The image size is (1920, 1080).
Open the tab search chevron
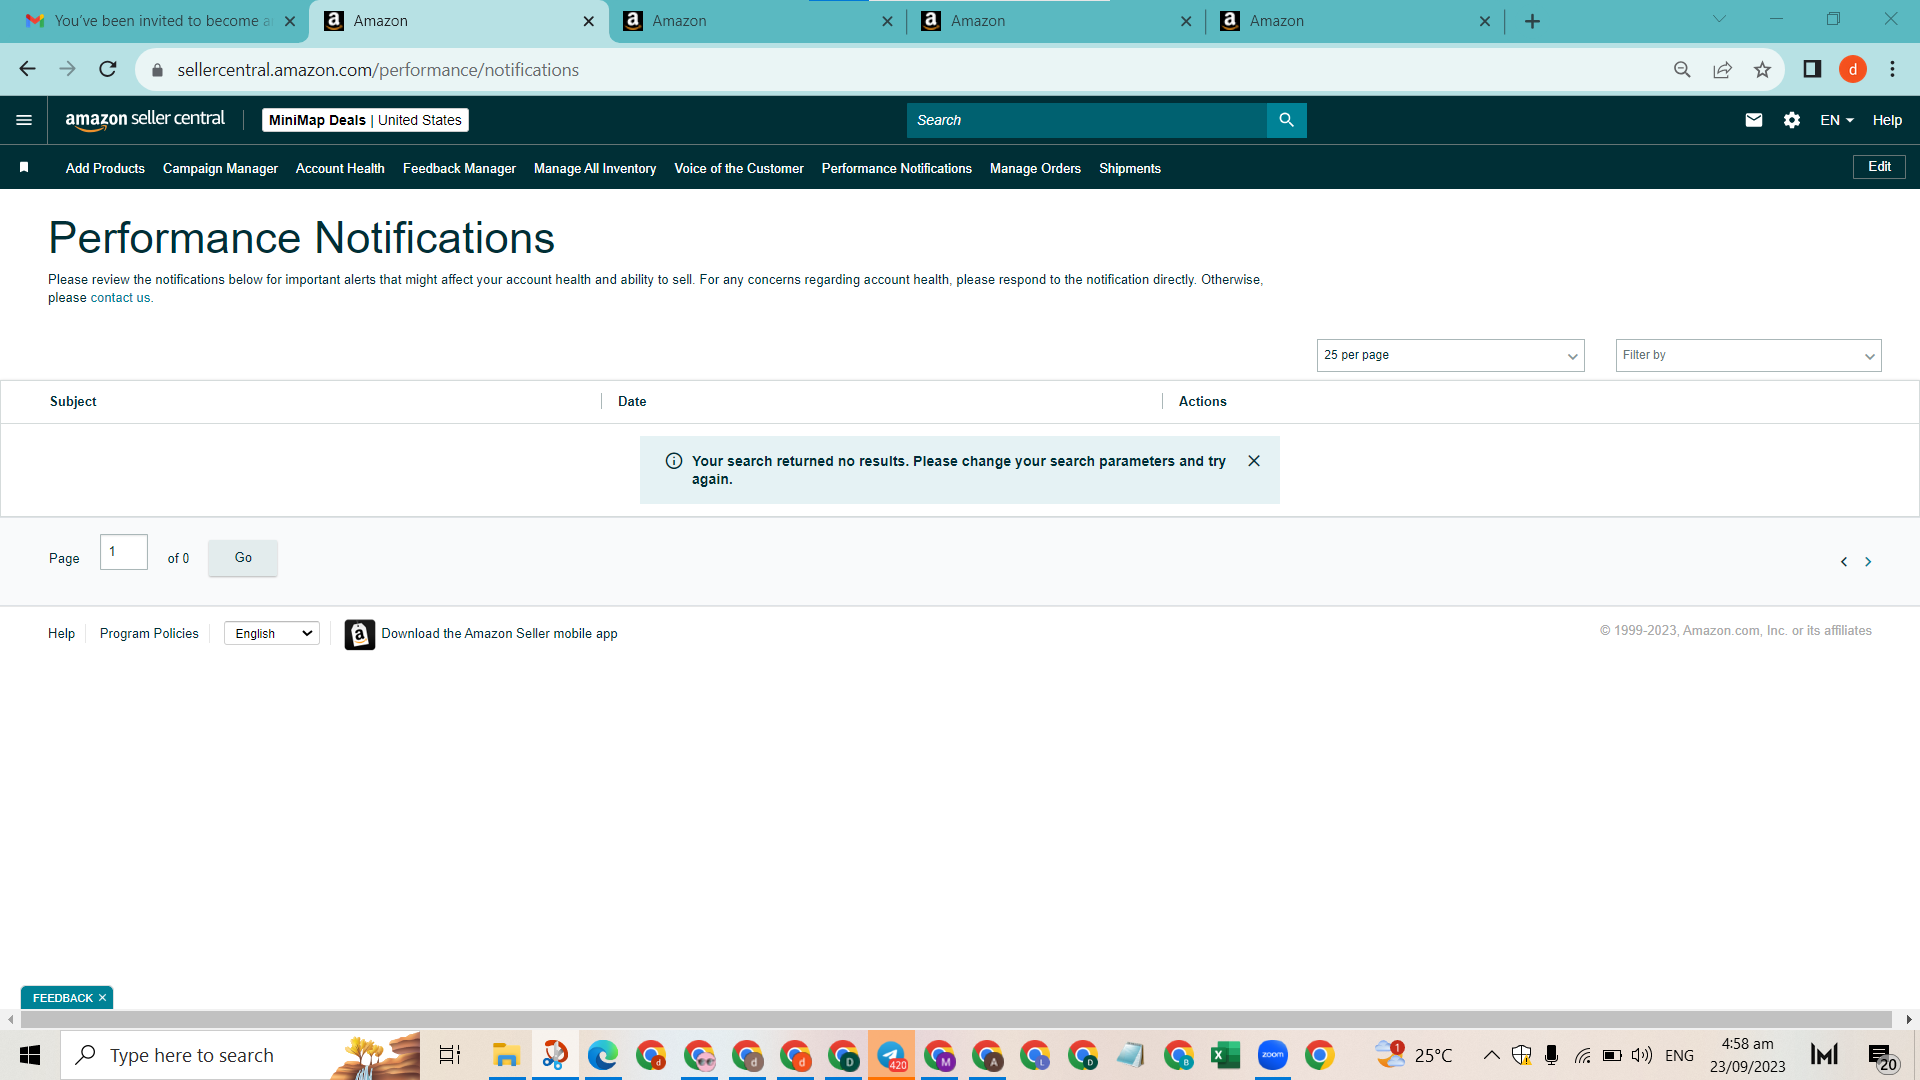click(1719, 19)
